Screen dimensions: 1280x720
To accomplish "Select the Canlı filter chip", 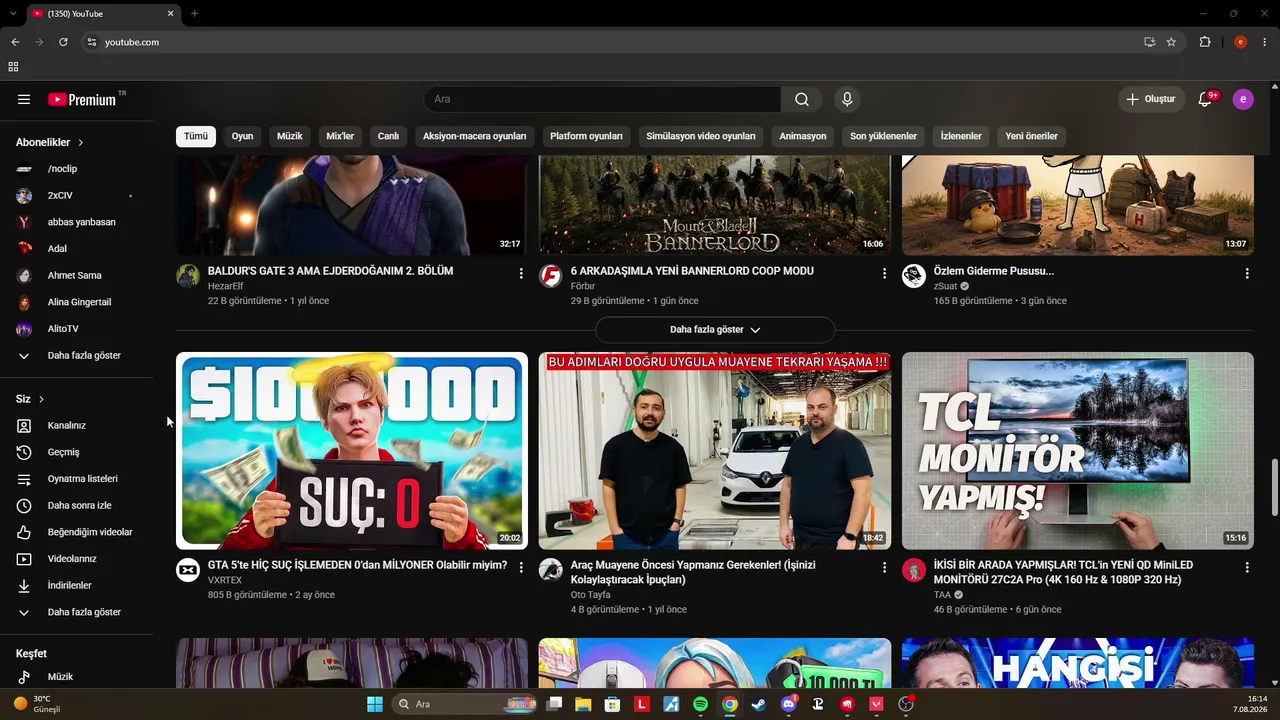I will 388,136.
